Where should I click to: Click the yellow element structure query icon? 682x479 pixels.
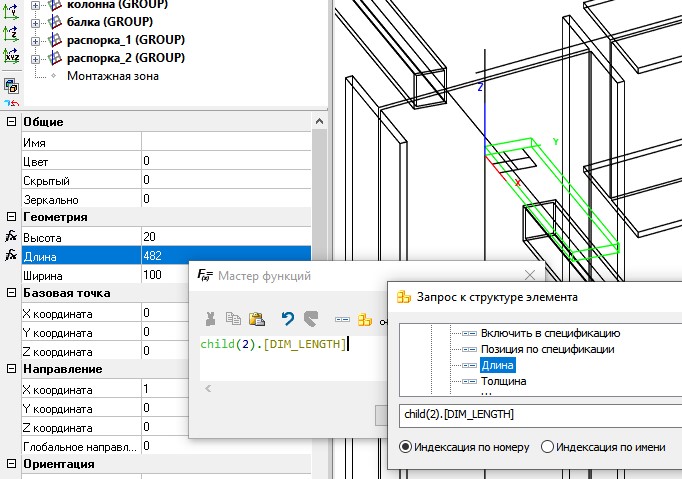pyautogui.click(x=365, y=320)
